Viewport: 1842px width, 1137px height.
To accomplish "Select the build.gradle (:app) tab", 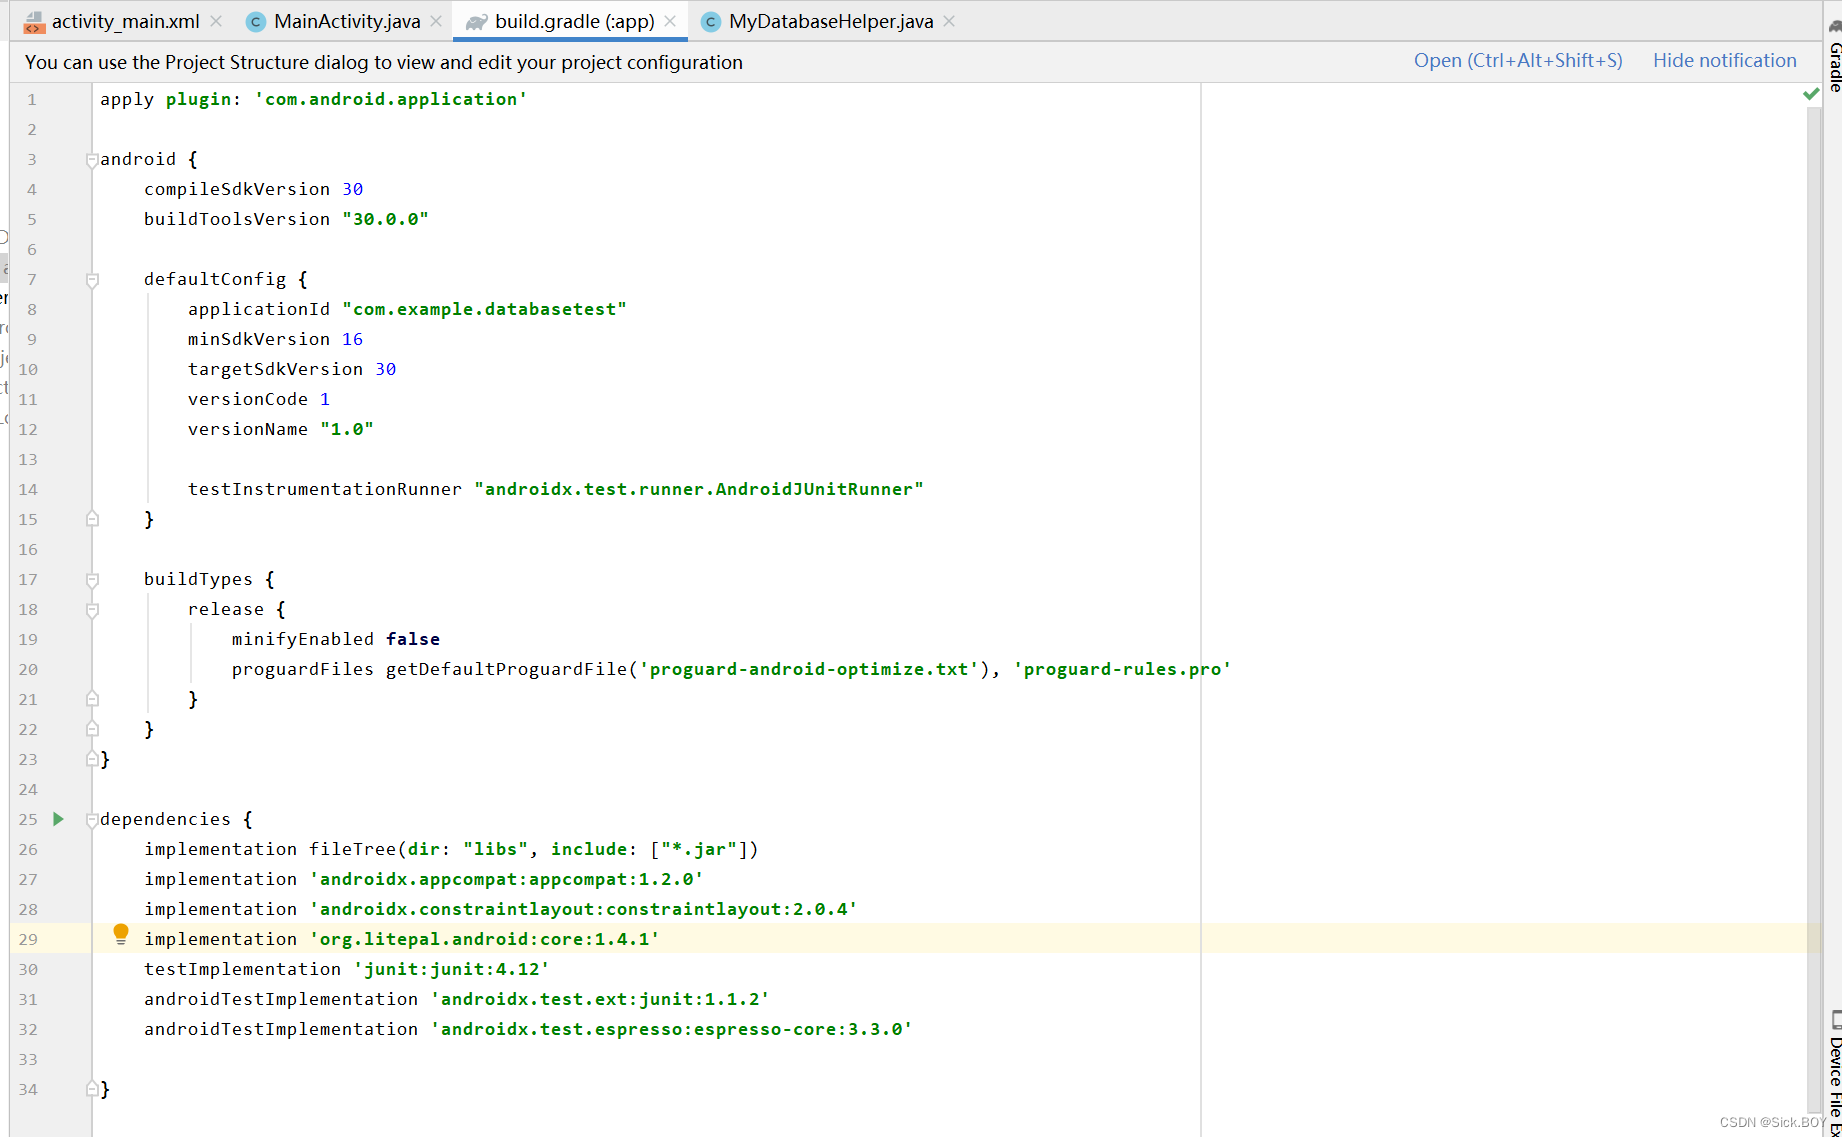I will (x=574, y=21).
